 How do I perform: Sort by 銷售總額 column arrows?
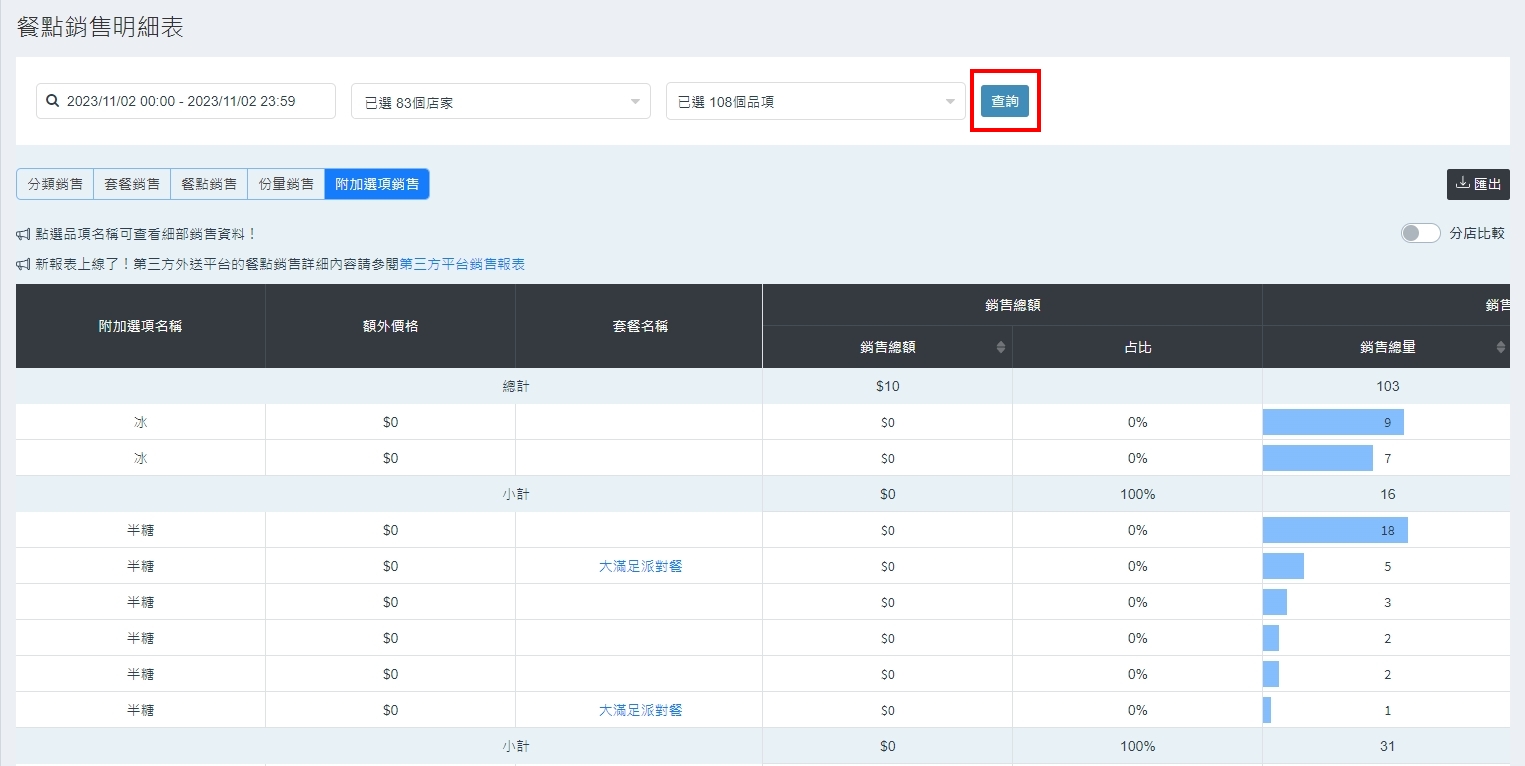click(1000, 347)
